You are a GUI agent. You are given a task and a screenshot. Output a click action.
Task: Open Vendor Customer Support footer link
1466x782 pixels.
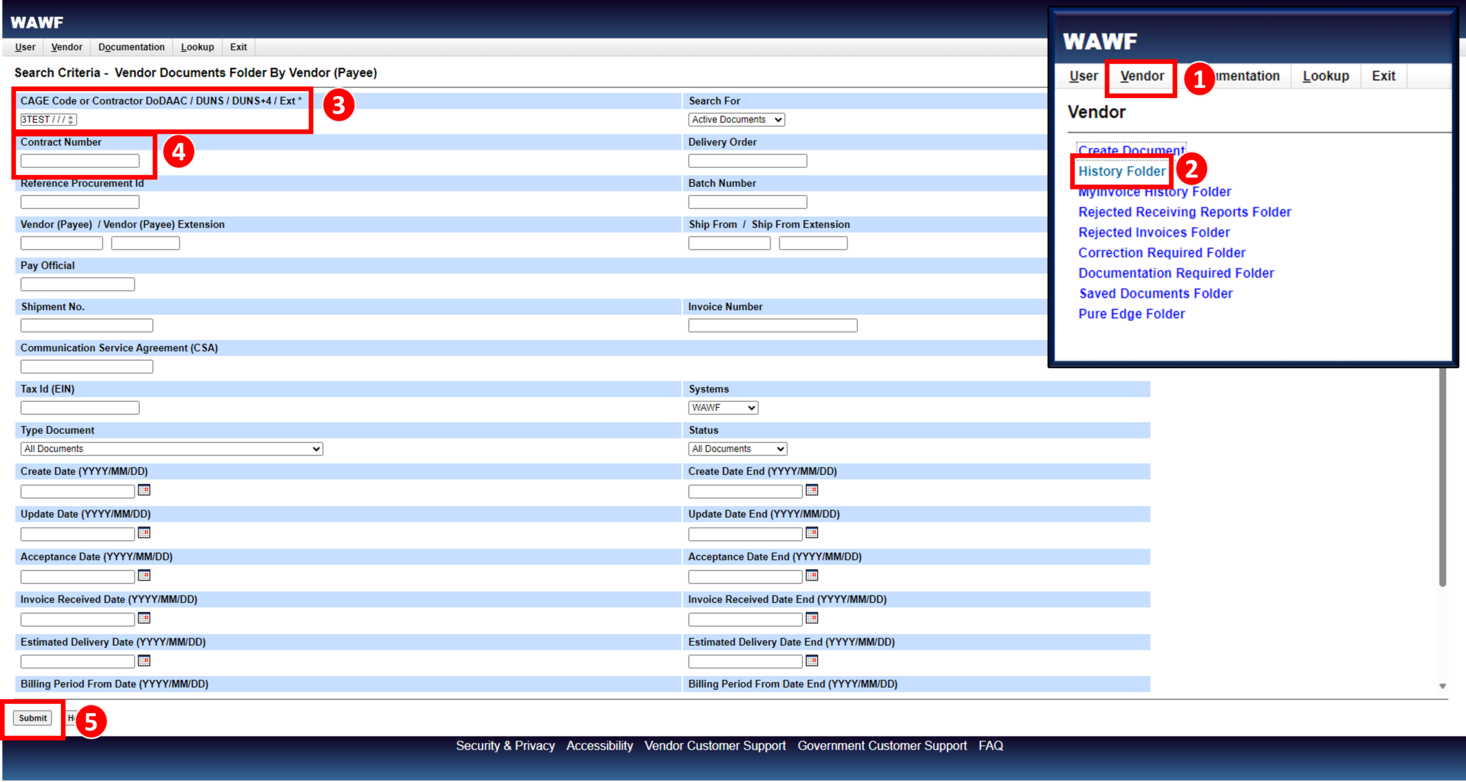tap(715, 746)
